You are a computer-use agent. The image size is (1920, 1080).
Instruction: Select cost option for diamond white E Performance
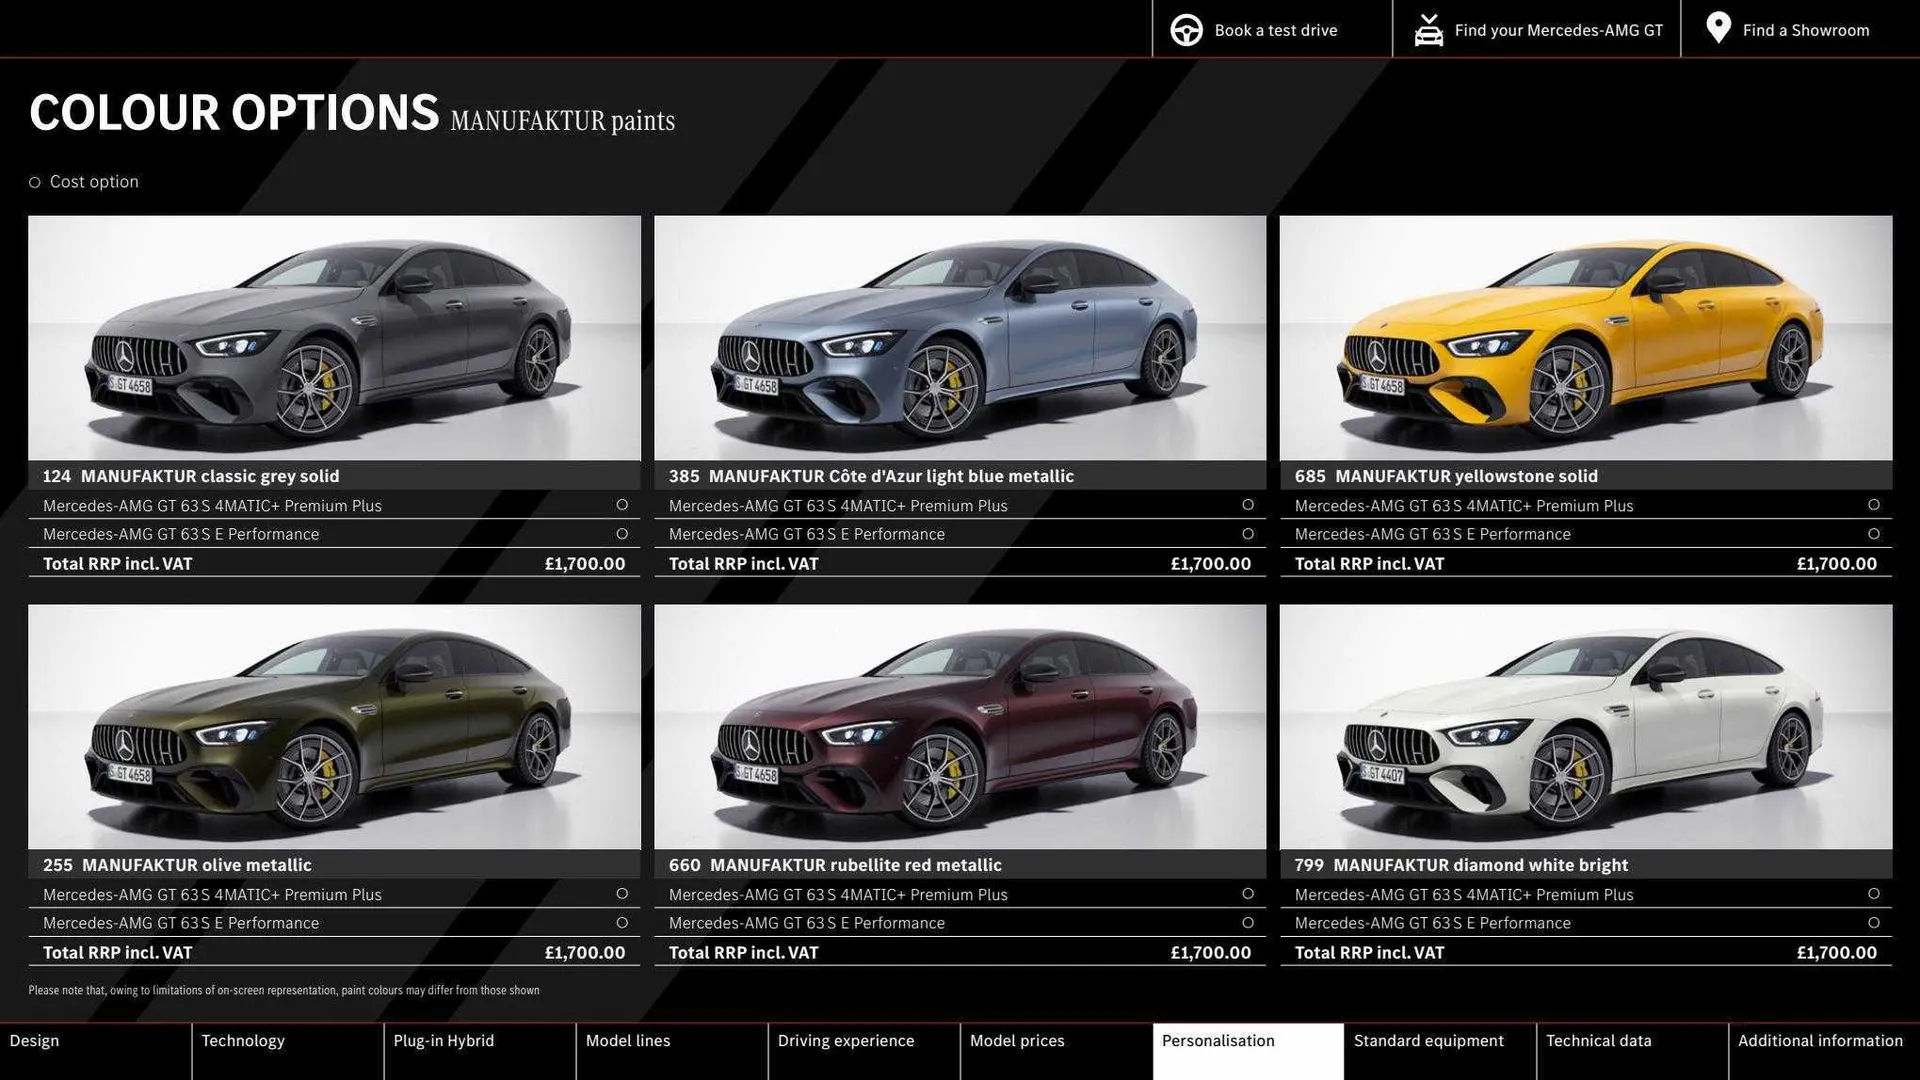click(1873, 923)
